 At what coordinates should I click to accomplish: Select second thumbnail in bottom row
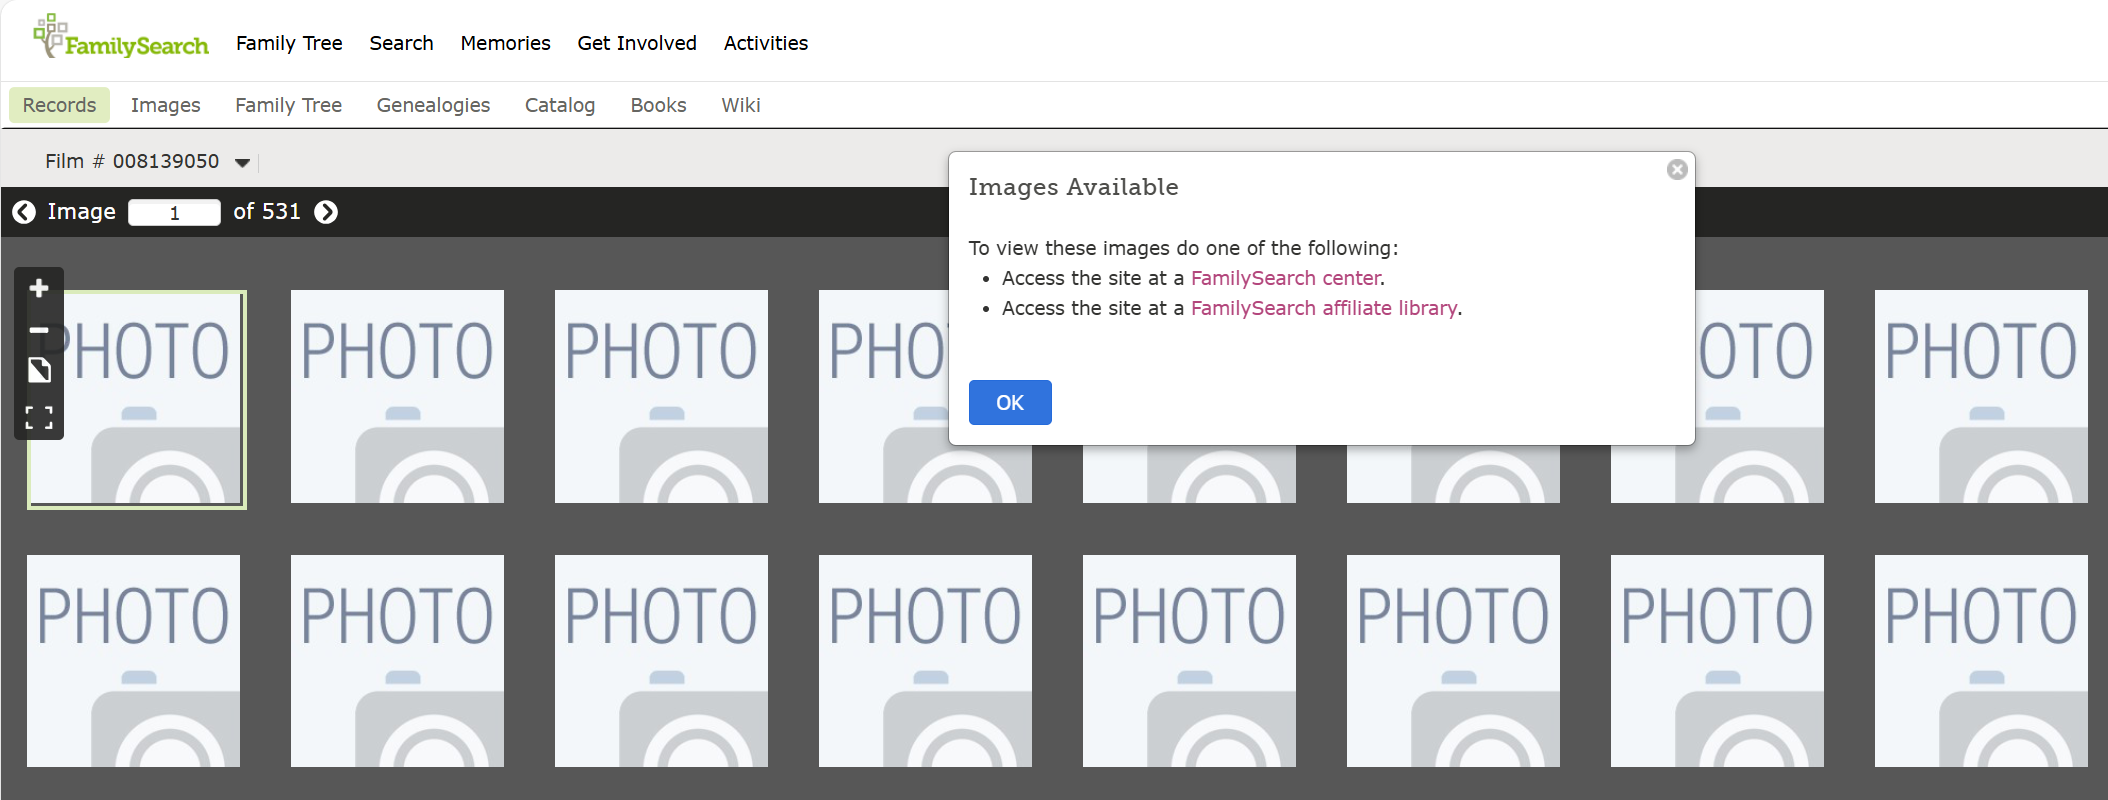coord(397,661)
